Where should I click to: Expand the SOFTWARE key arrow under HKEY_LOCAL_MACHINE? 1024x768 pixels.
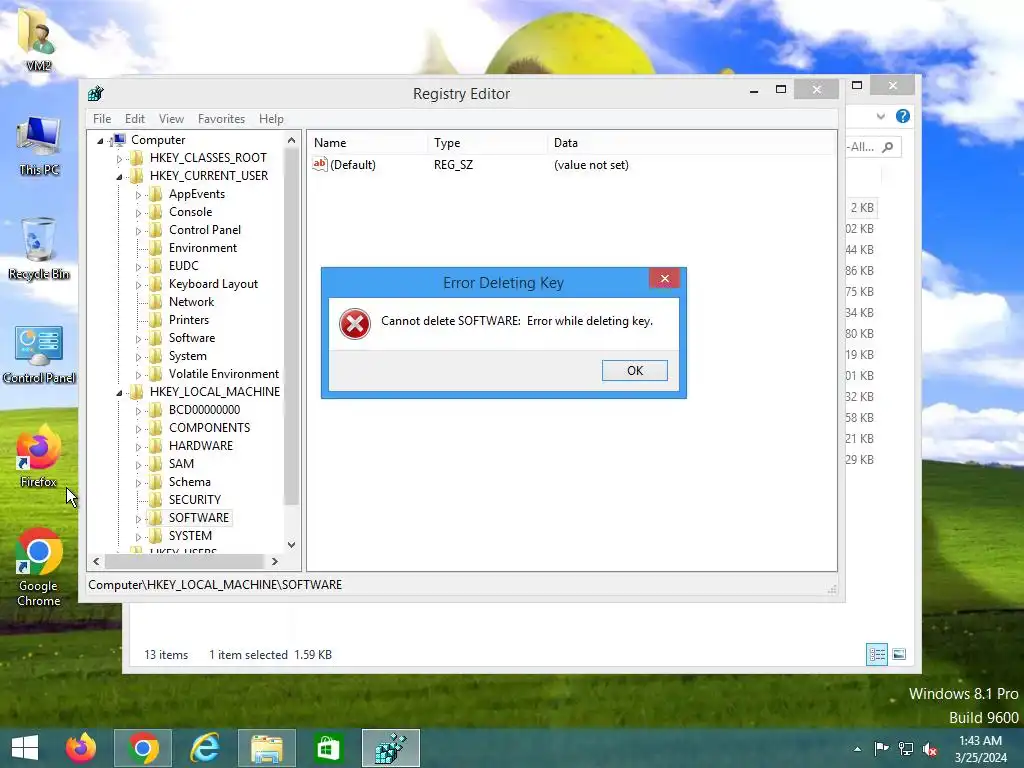[x=138, y=519]
